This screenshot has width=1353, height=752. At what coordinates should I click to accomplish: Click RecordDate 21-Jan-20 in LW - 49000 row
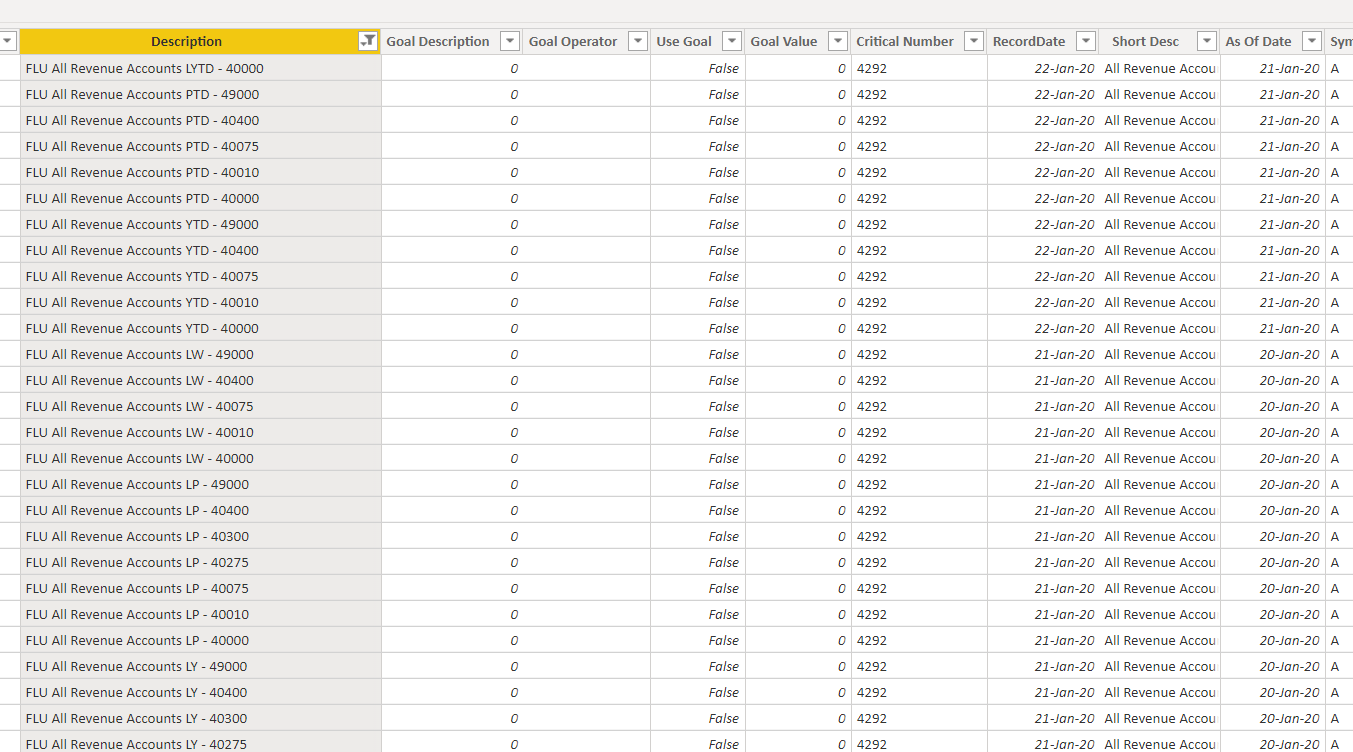point(1042,354)
